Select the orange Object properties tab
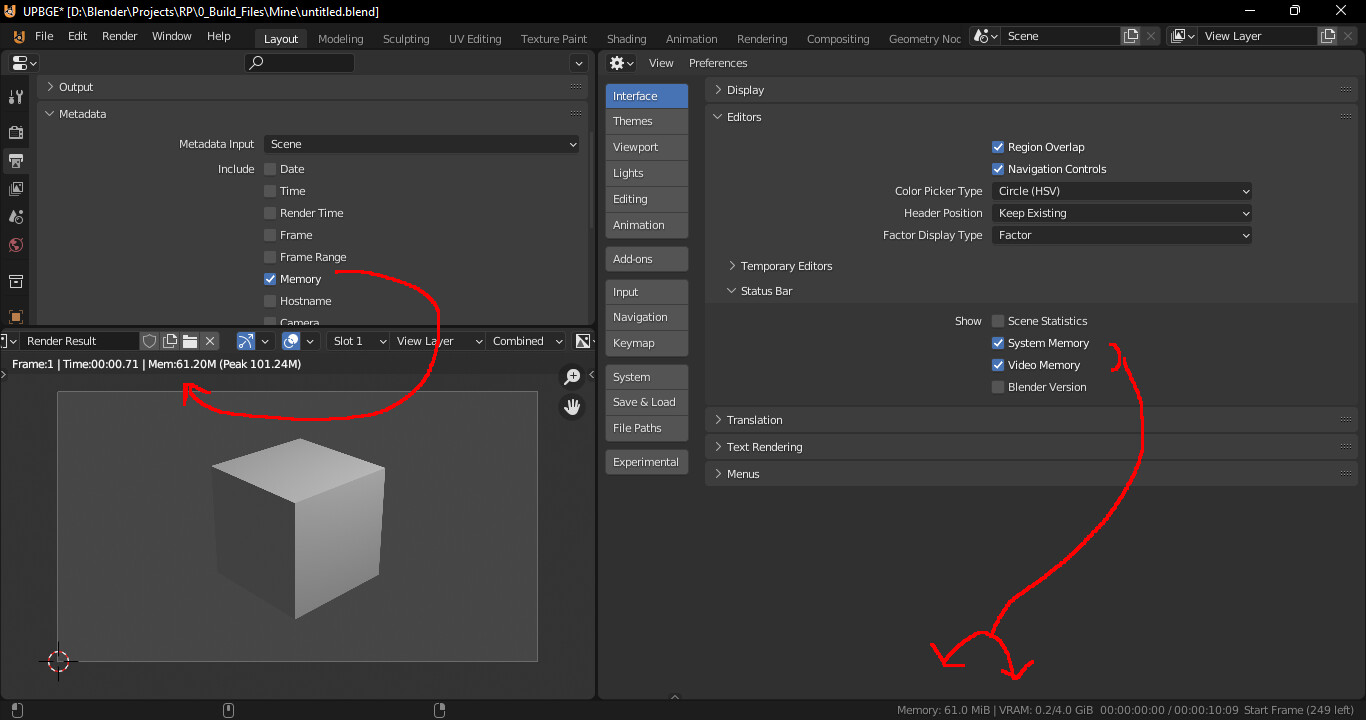This screenshot has width=1366, height=720. [15, 316]
